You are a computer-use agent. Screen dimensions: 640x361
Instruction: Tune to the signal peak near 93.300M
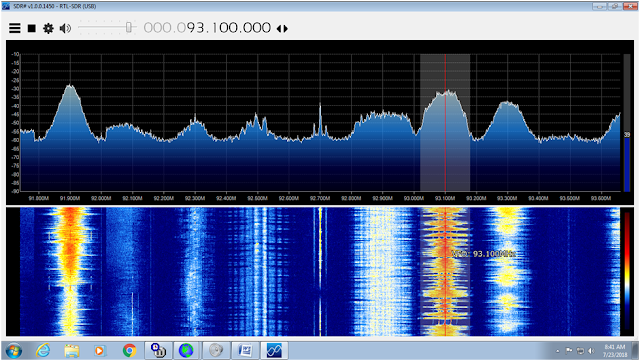coord(507,103)
